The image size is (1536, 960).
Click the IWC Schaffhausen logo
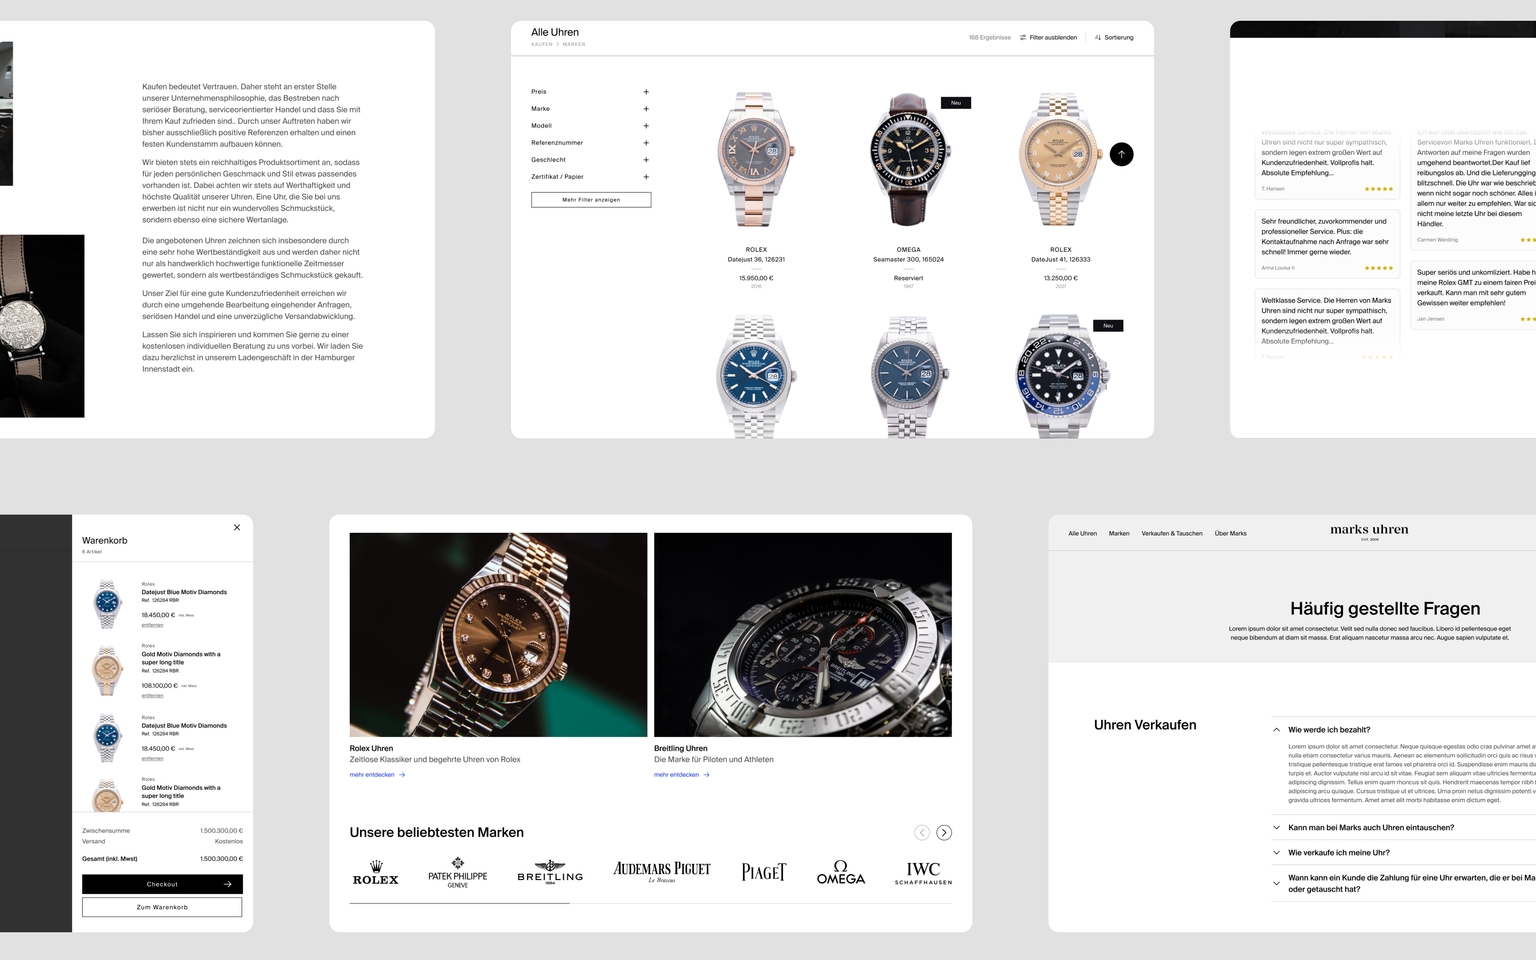pos(922,873)
